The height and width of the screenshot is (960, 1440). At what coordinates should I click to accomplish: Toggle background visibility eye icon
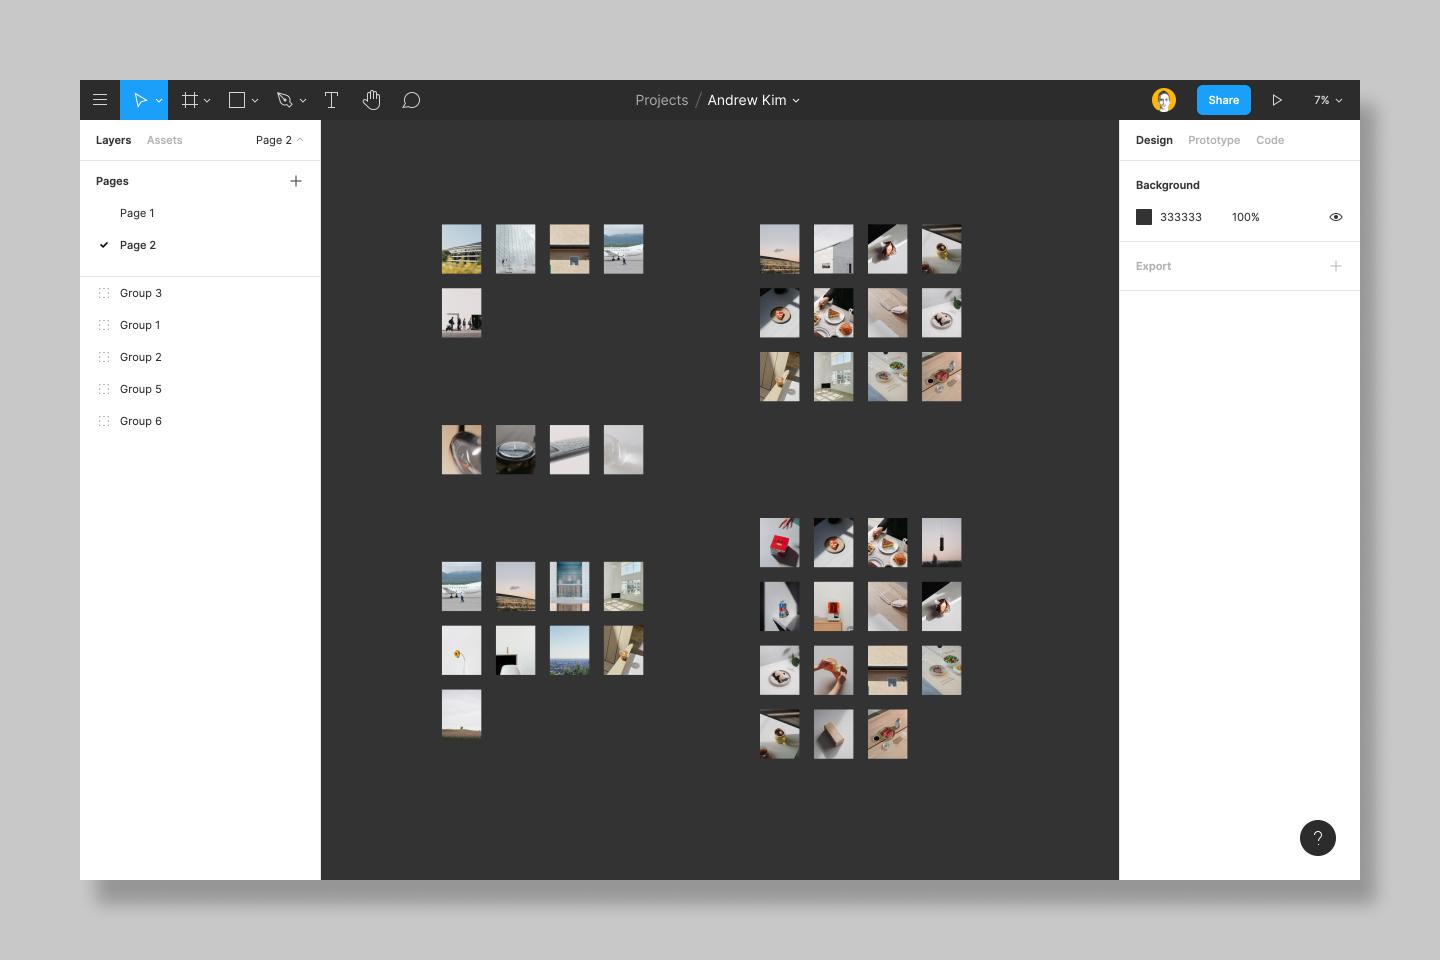click(1335, 217)
